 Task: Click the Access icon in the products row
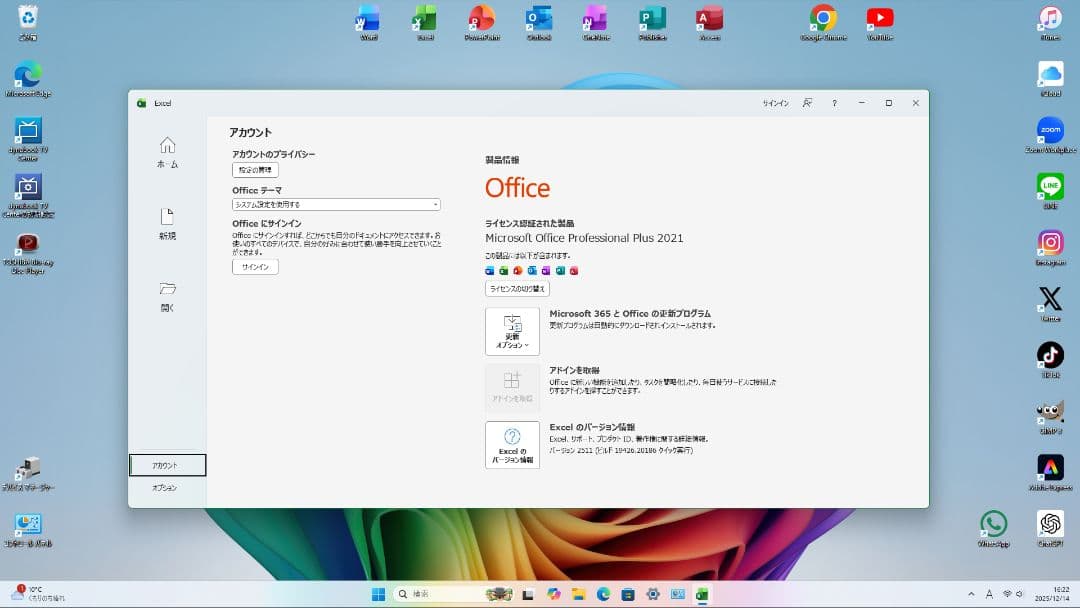point(573,270)
